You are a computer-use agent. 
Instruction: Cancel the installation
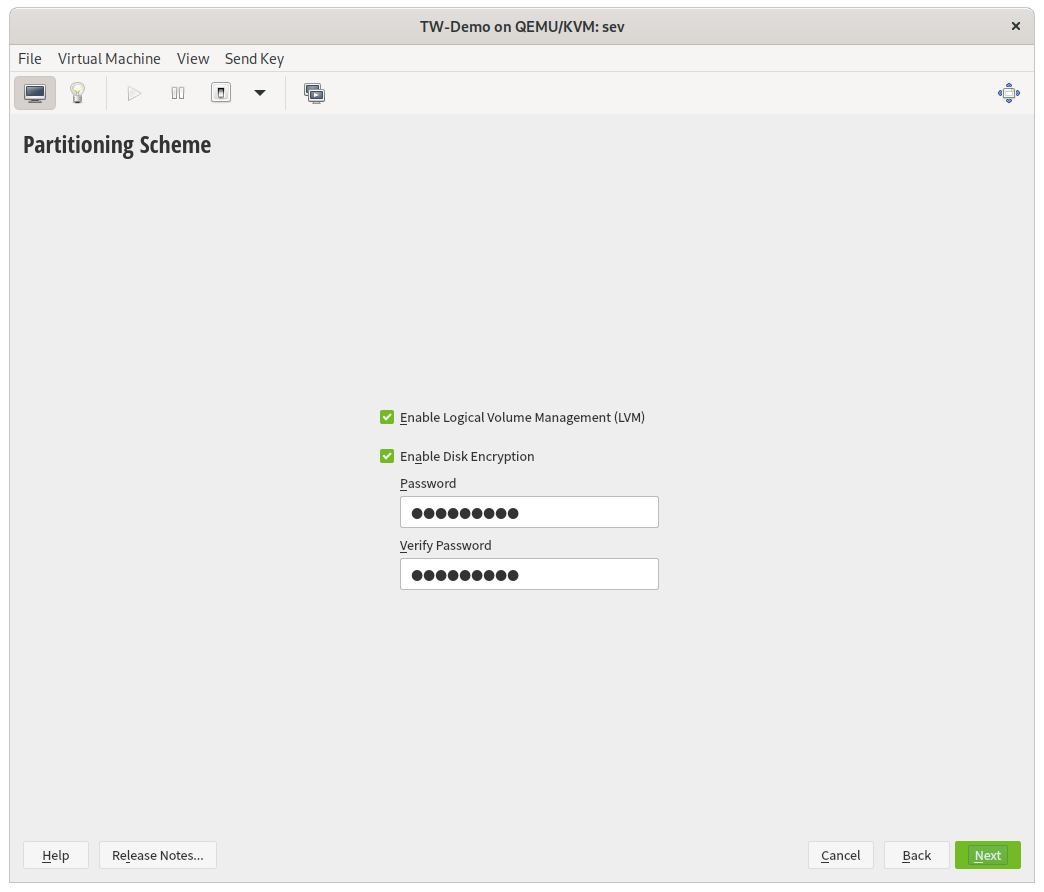[x=840, y=855]
